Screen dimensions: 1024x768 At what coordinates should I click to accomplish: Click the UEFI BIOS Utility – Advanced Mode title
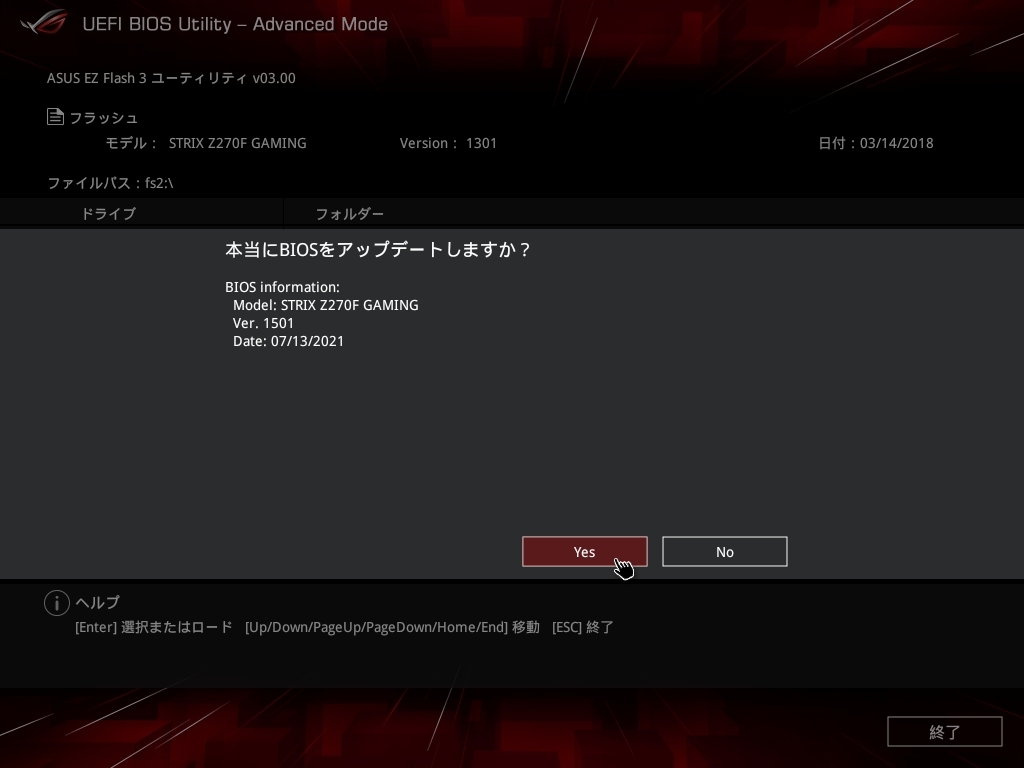(x=235, y=24)
